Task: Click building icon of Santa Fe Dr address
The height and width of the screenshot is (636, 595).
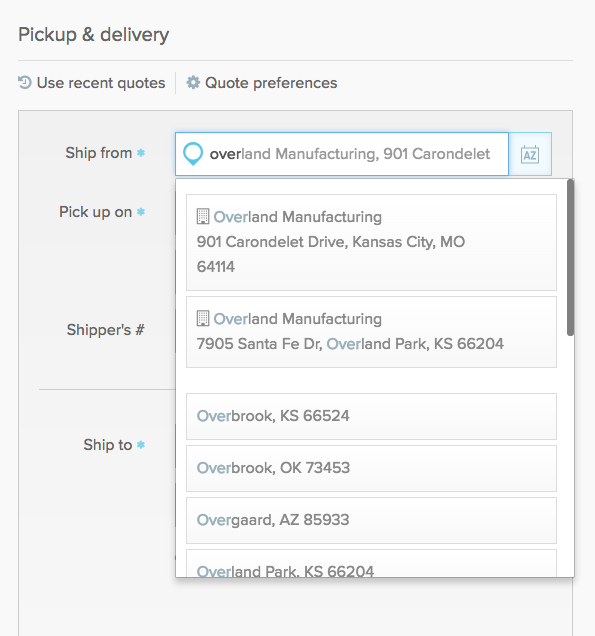Action: 203,318
